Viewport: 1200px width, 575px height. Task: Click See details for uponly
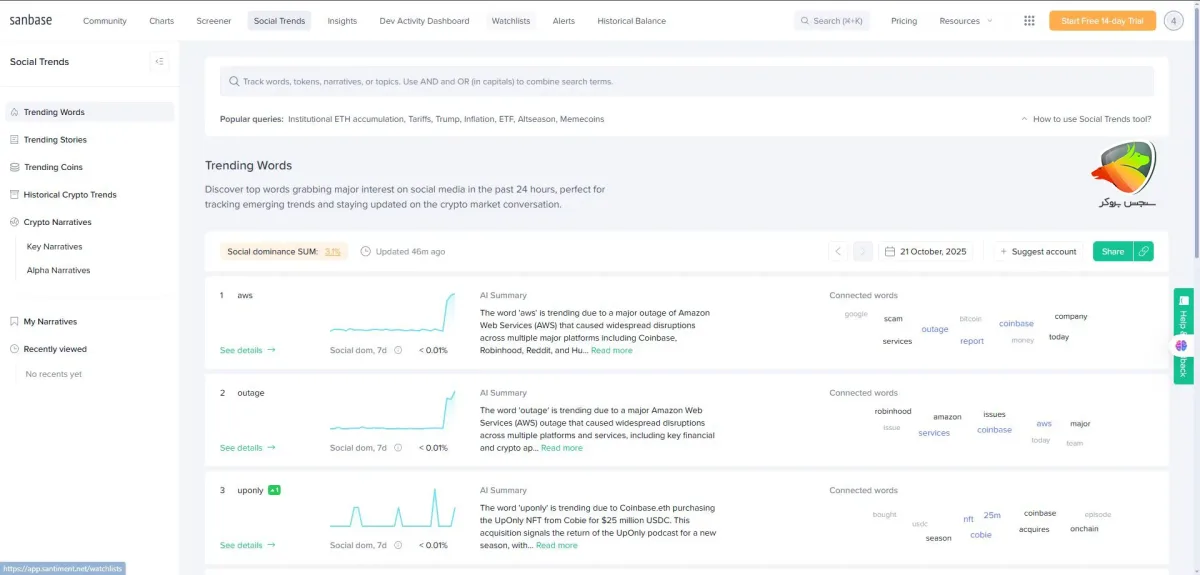point(248,545)
